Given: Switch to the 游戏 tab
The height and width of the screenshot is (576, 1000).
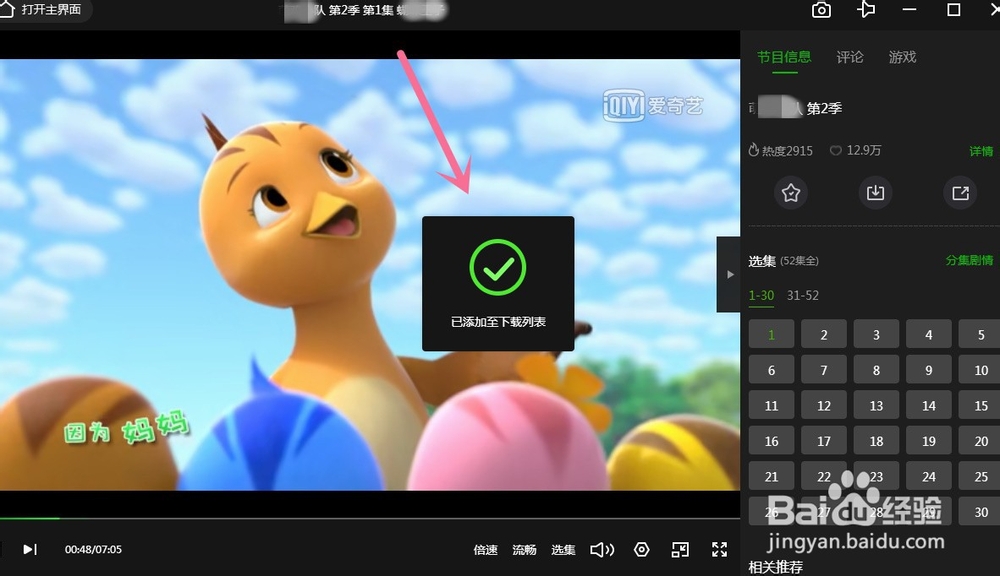Looking at the screenshot, I should click(902, 57).
